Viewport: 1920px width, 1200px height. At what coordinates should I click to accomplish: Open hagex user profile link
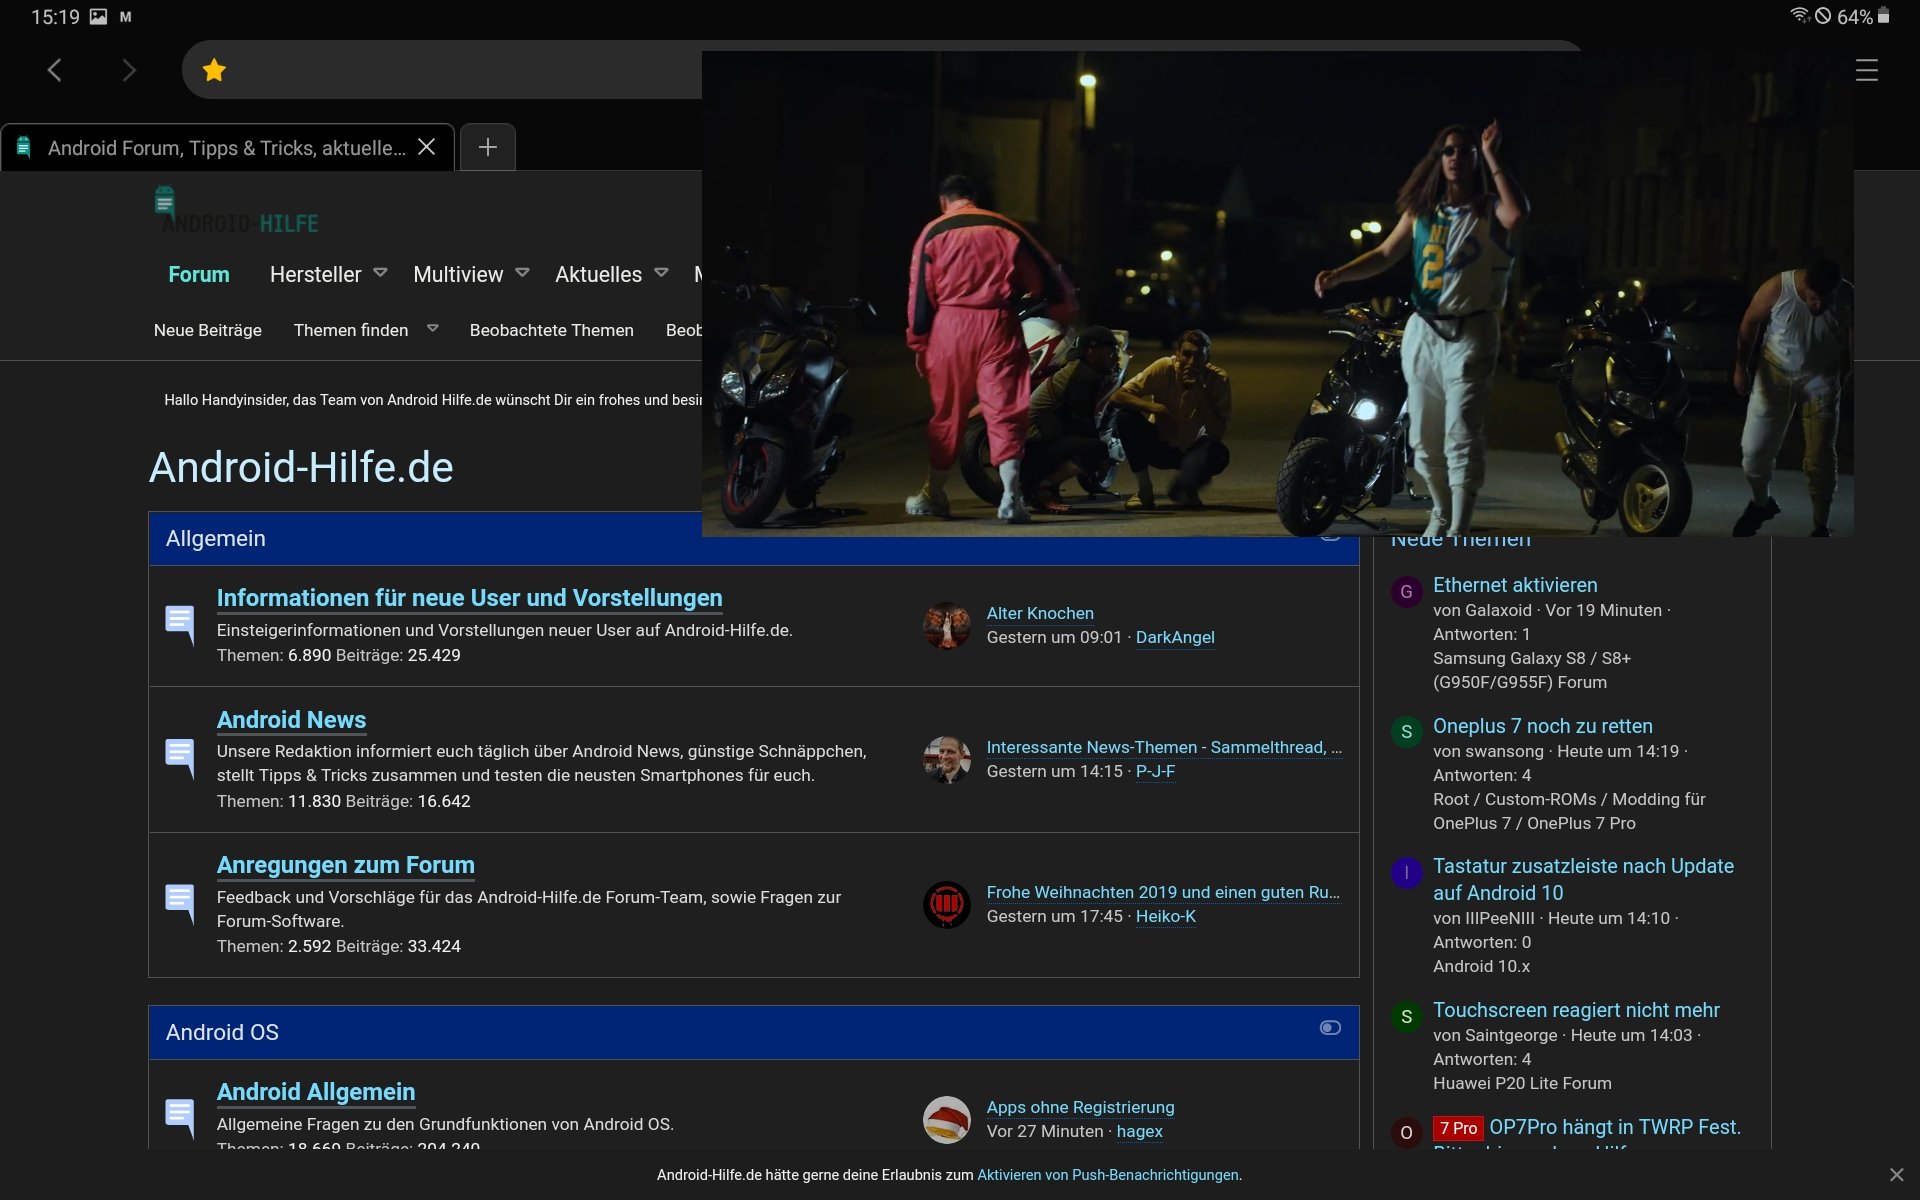point(1139,1131)
